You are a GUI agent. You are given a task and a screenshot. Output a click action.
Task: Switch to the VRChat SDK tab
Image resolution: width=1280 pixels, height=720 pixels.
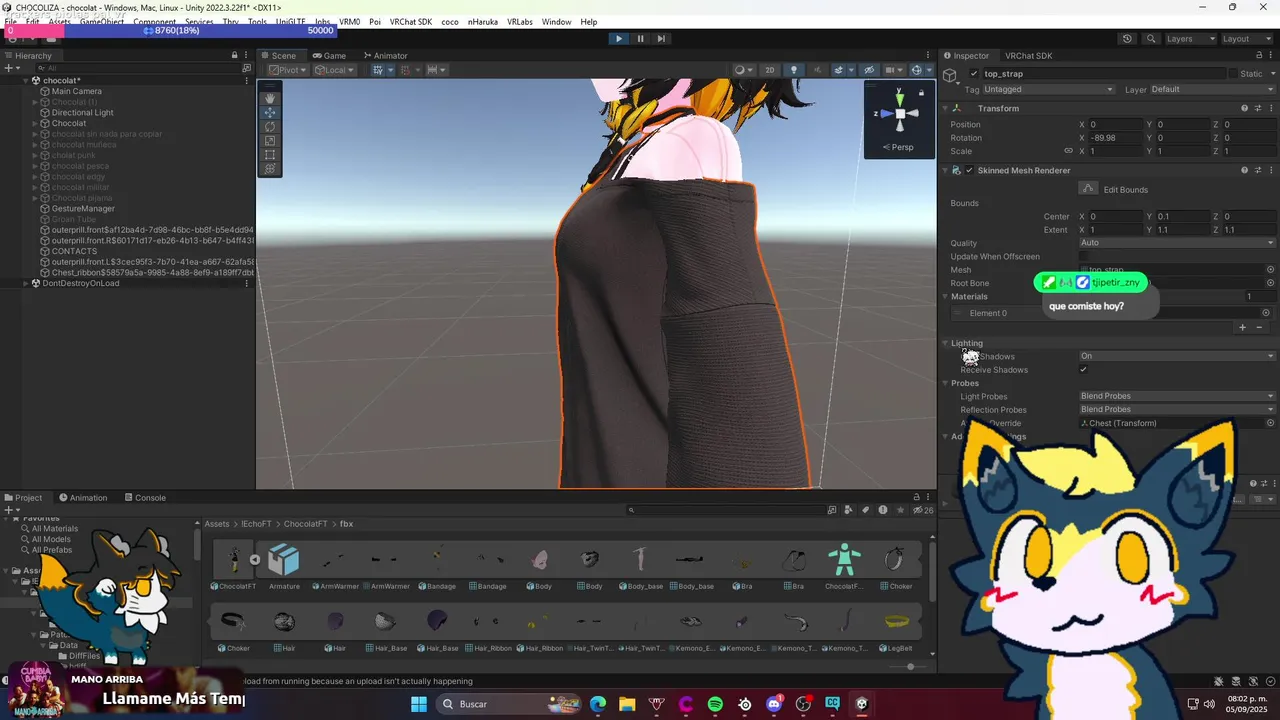pos(1028,56)
